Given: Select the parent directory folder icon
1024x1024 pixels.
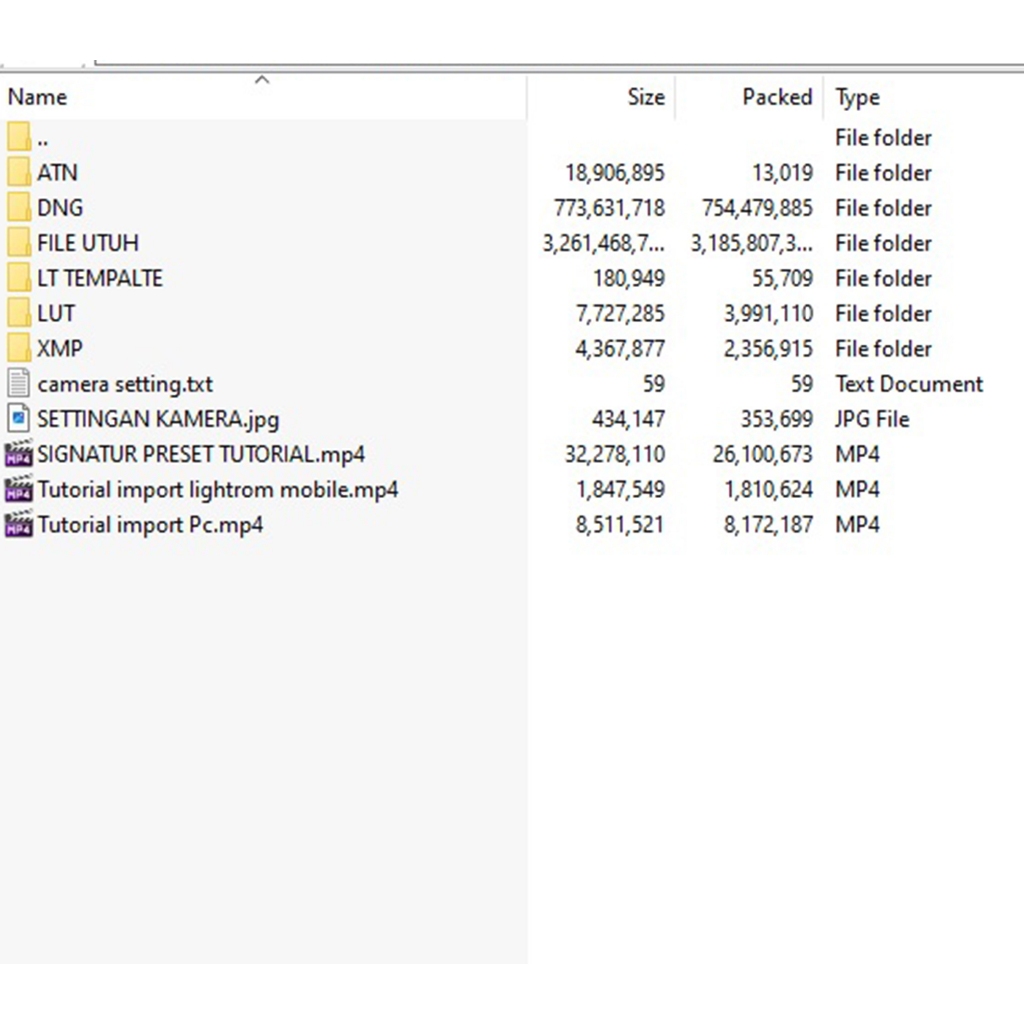Looking at the screenshot, I should [x=19, y=138].
